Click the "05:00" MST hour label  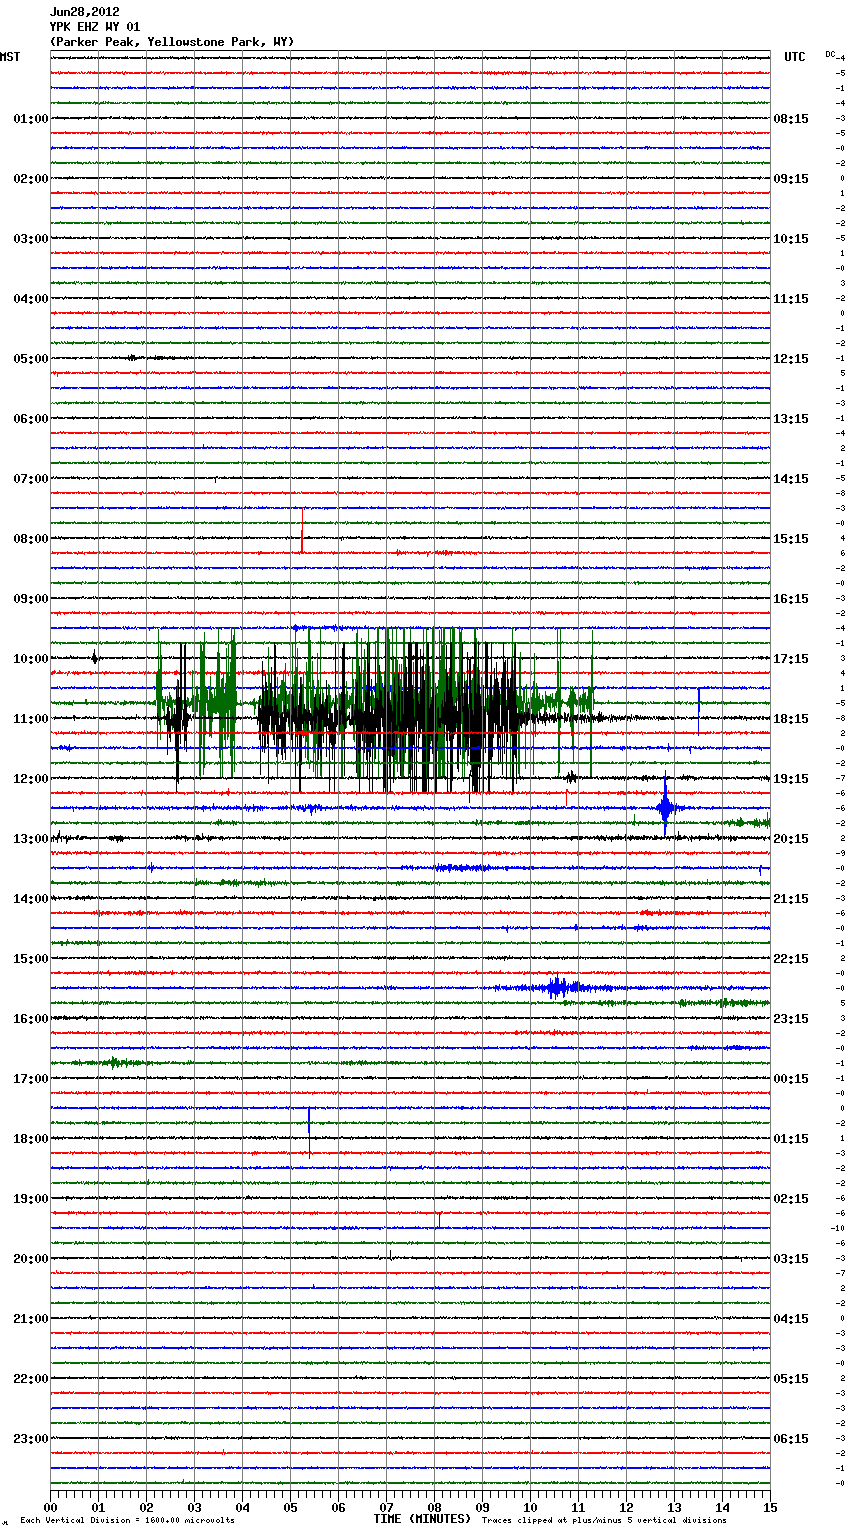[x=31, y=359]
